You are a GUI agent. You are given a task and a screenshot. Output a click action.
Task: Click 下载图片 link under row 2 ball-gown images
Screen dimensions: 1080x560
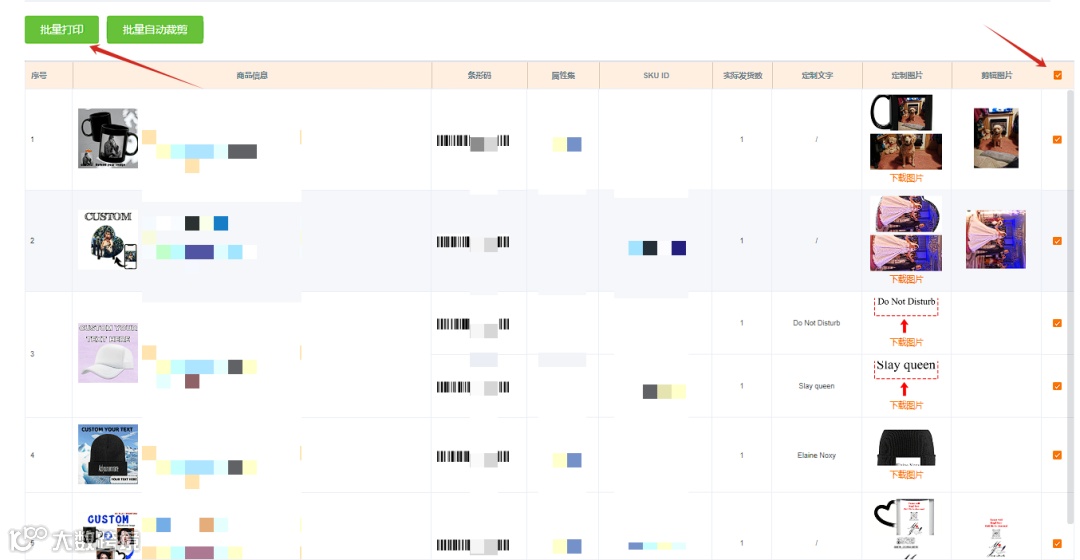906,279
